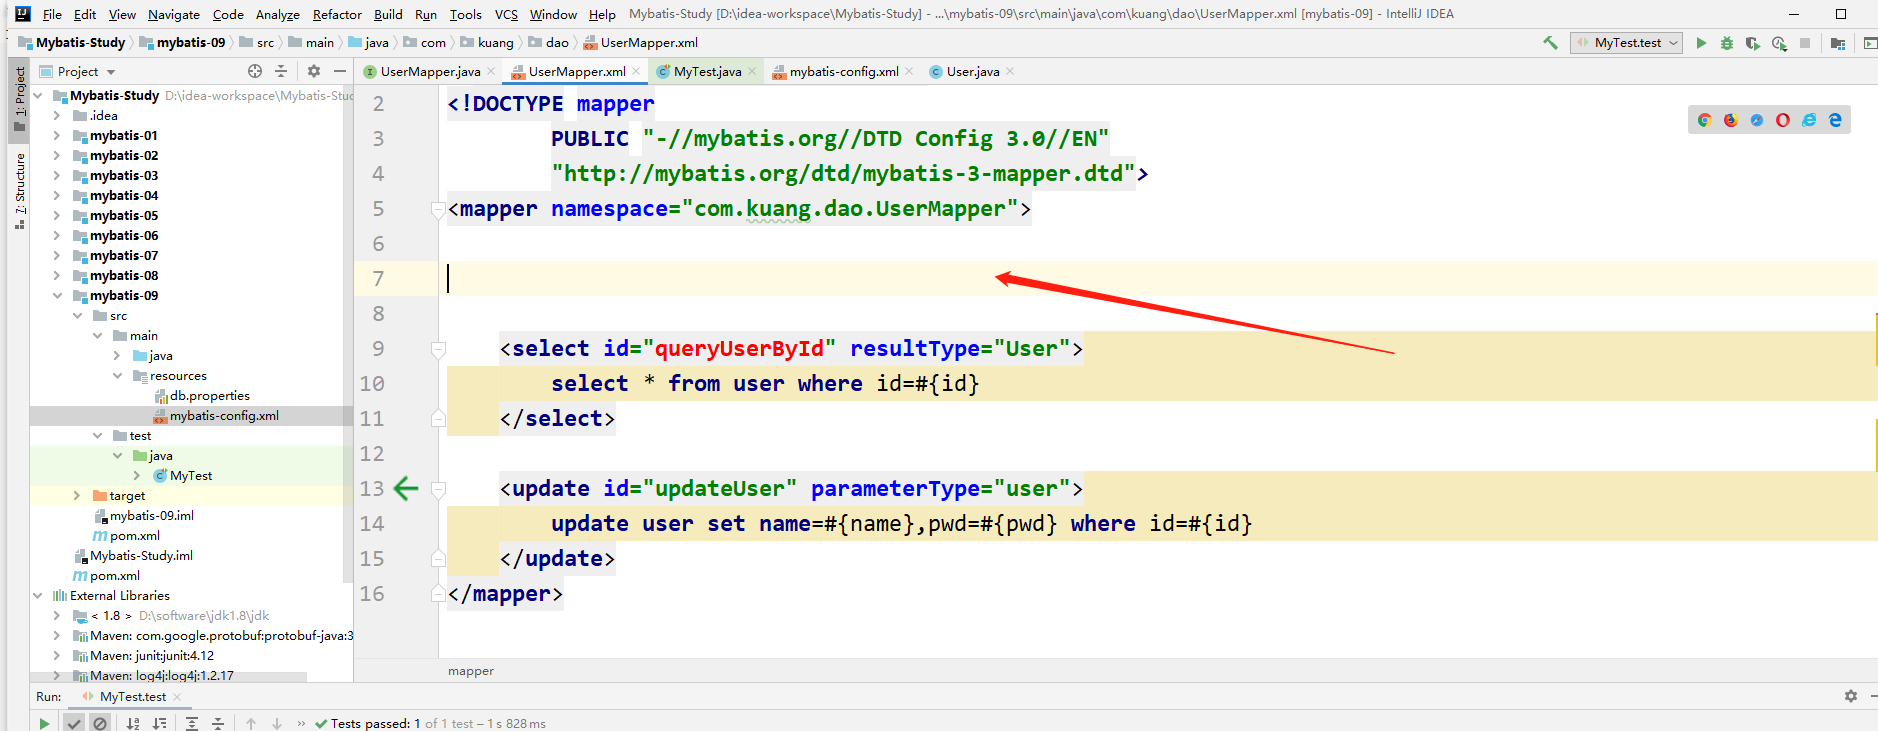
Task: Close MyTest.test run tab
Action: tap(177, 697)
